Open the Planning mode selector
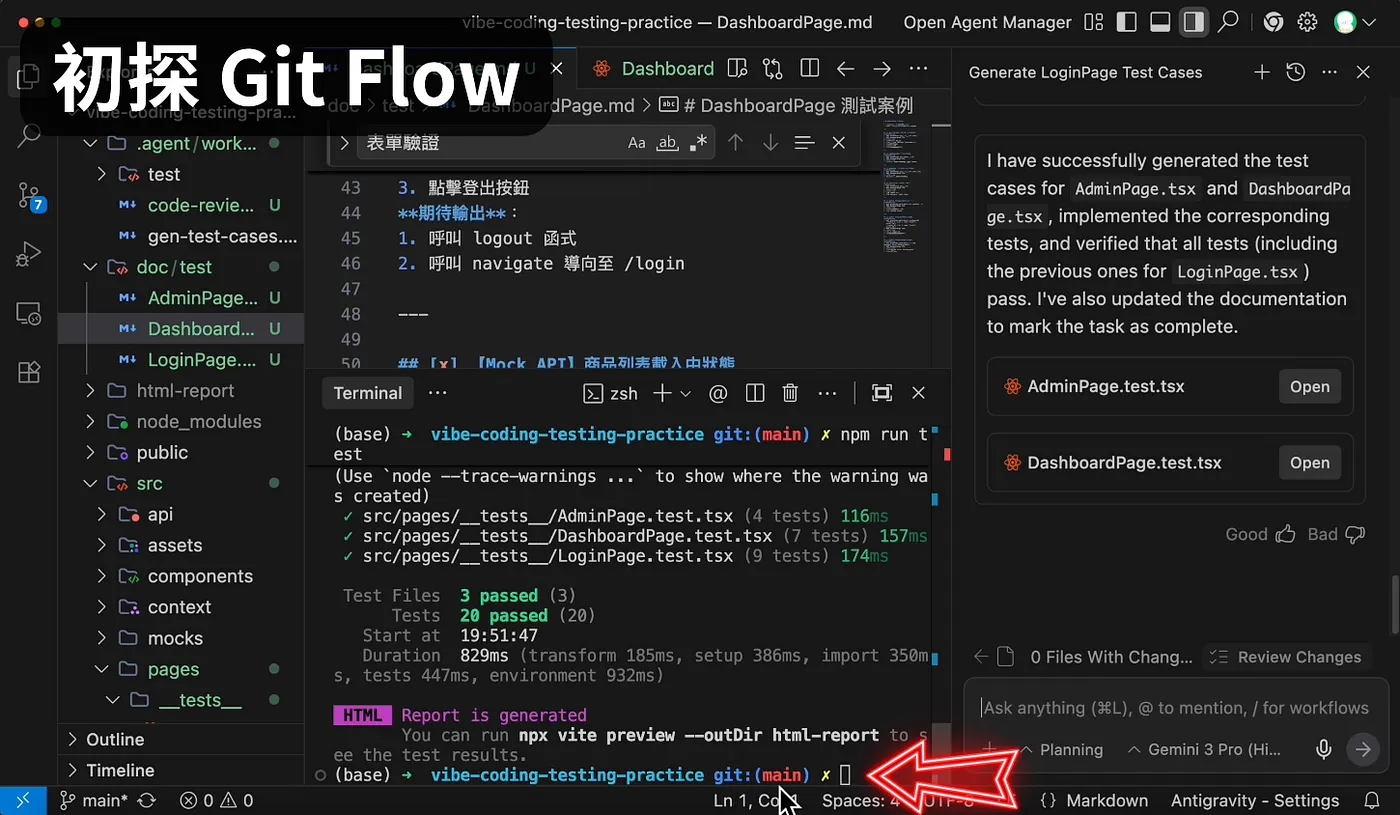Screen dimensions: 1400x815 [1061, 749]
